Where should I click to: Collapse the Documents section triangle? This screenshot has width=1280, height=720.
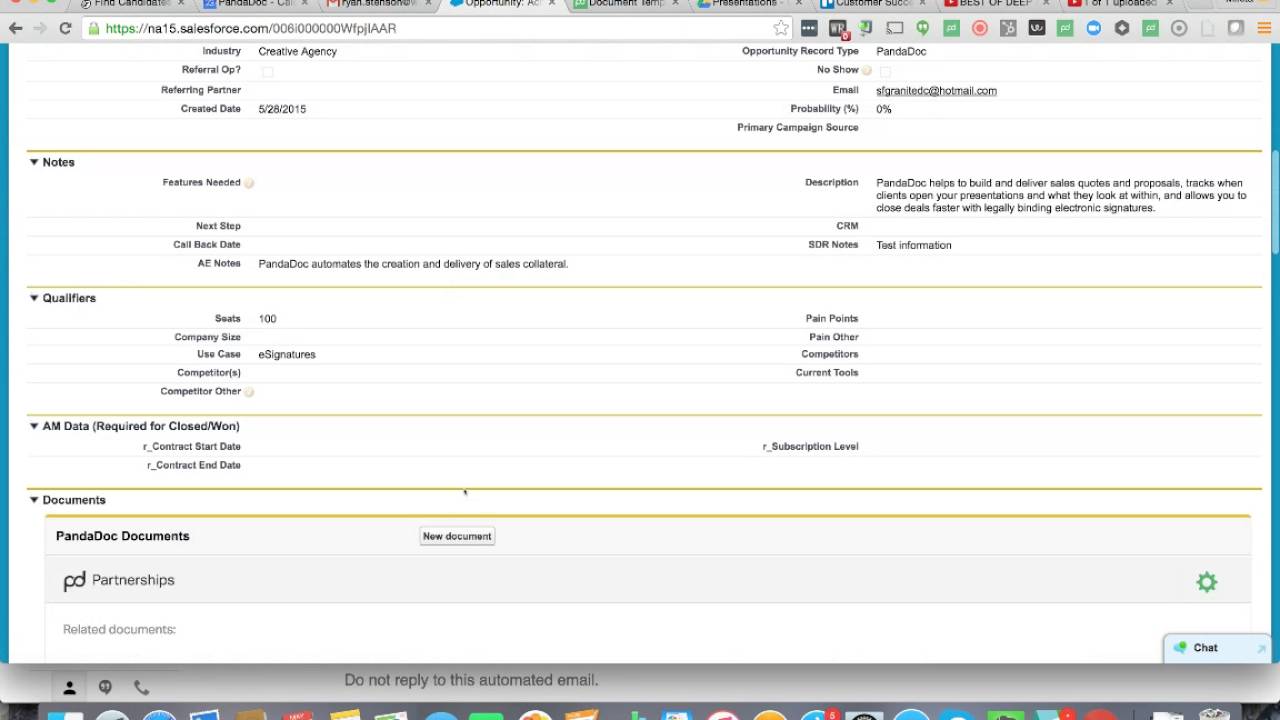(x=34, y=500)
